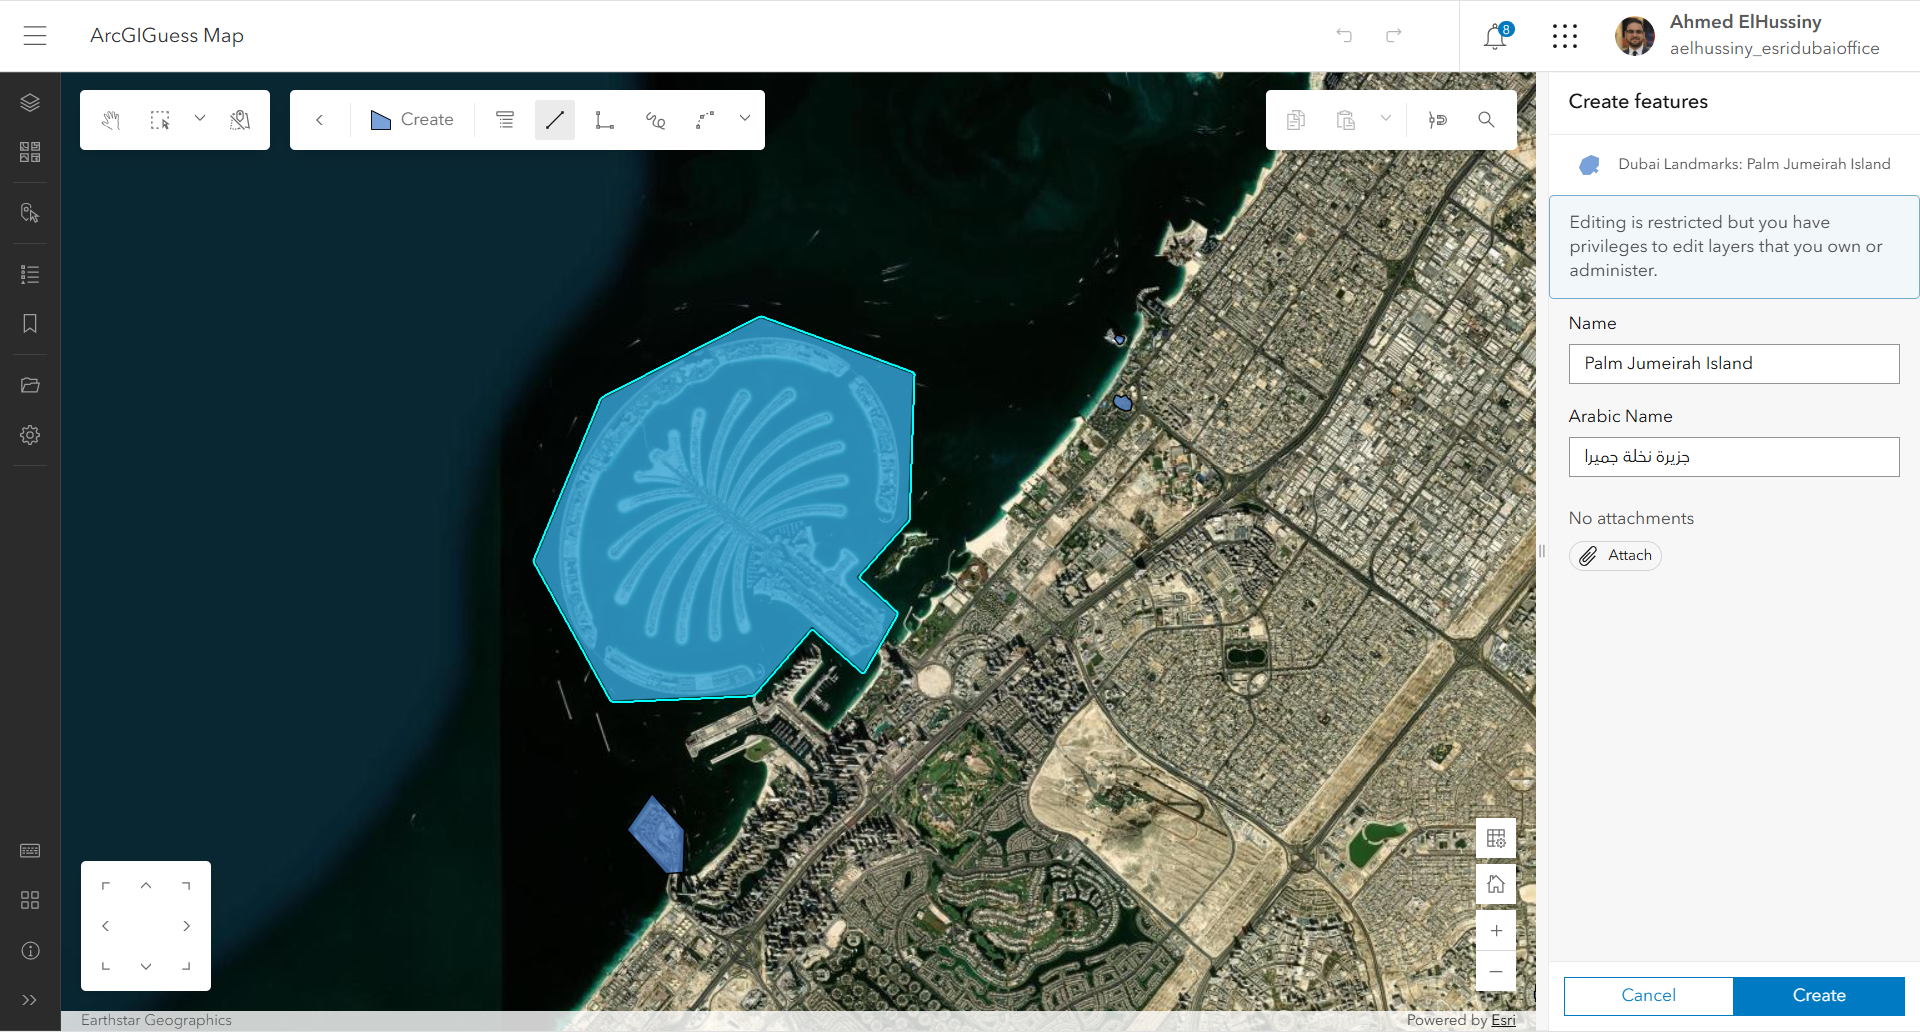The width and height of the screenshot is (1920, 1032).
Task: Click the Attach button
Action: coord(1615,556)
